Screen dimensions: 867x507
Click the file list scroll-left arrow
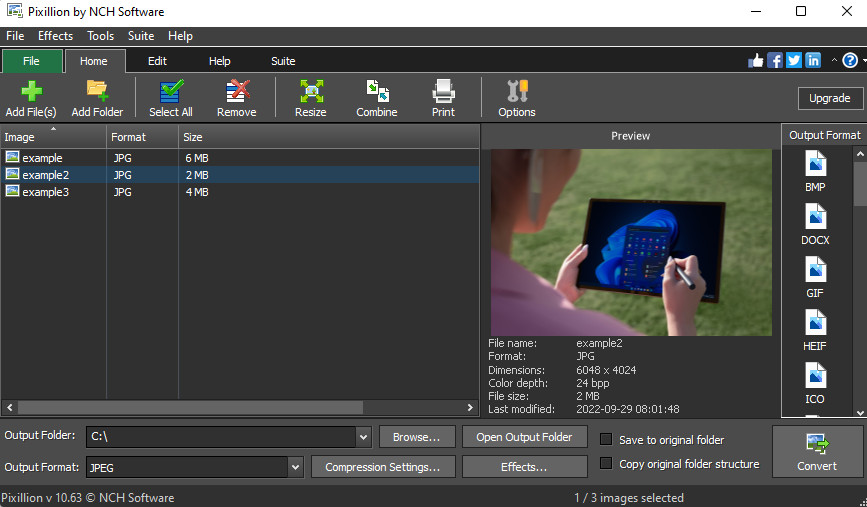(9, 407)
